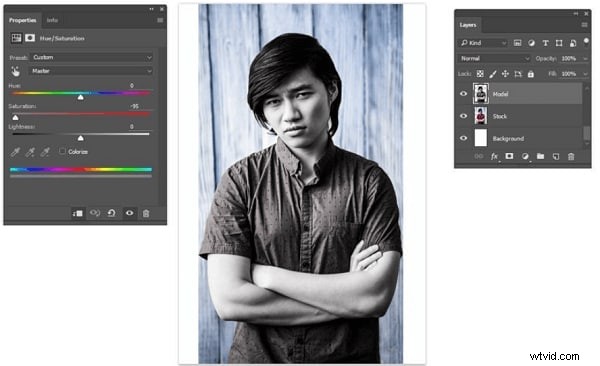Click the Background layer white thumbnail
The height and width of the screenshot is (366, 600).
coord(481,138)
